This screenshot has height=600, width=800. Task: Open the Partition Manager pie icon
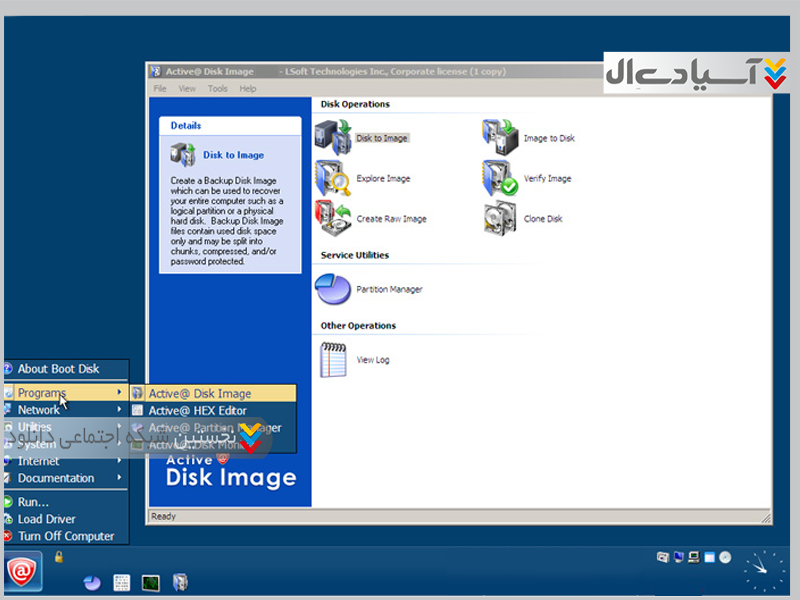333,289
